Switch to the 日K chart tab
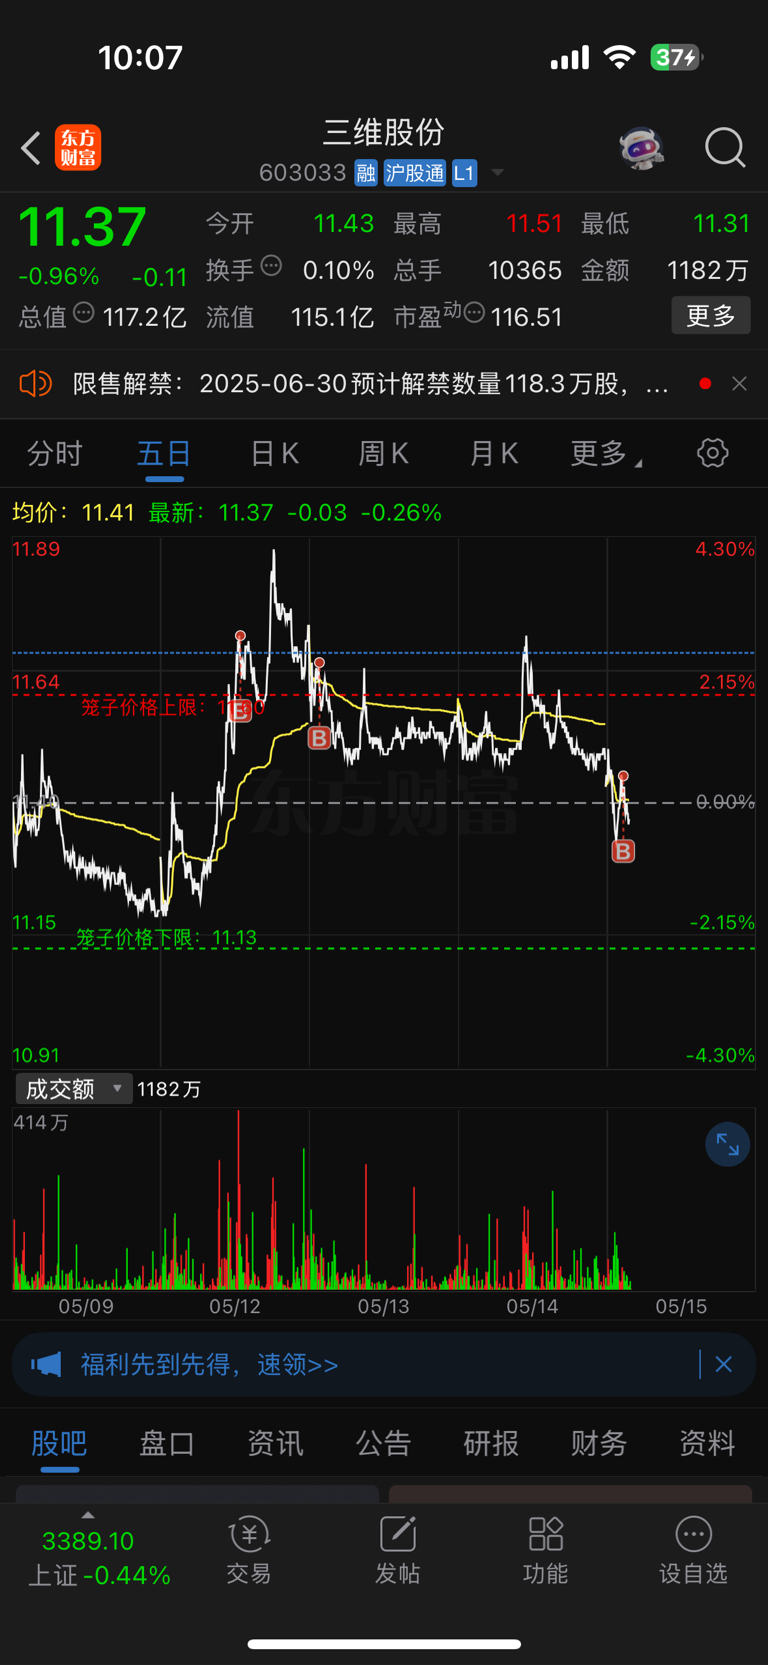Screen dimensions: 769x1665 click(274, 454)
